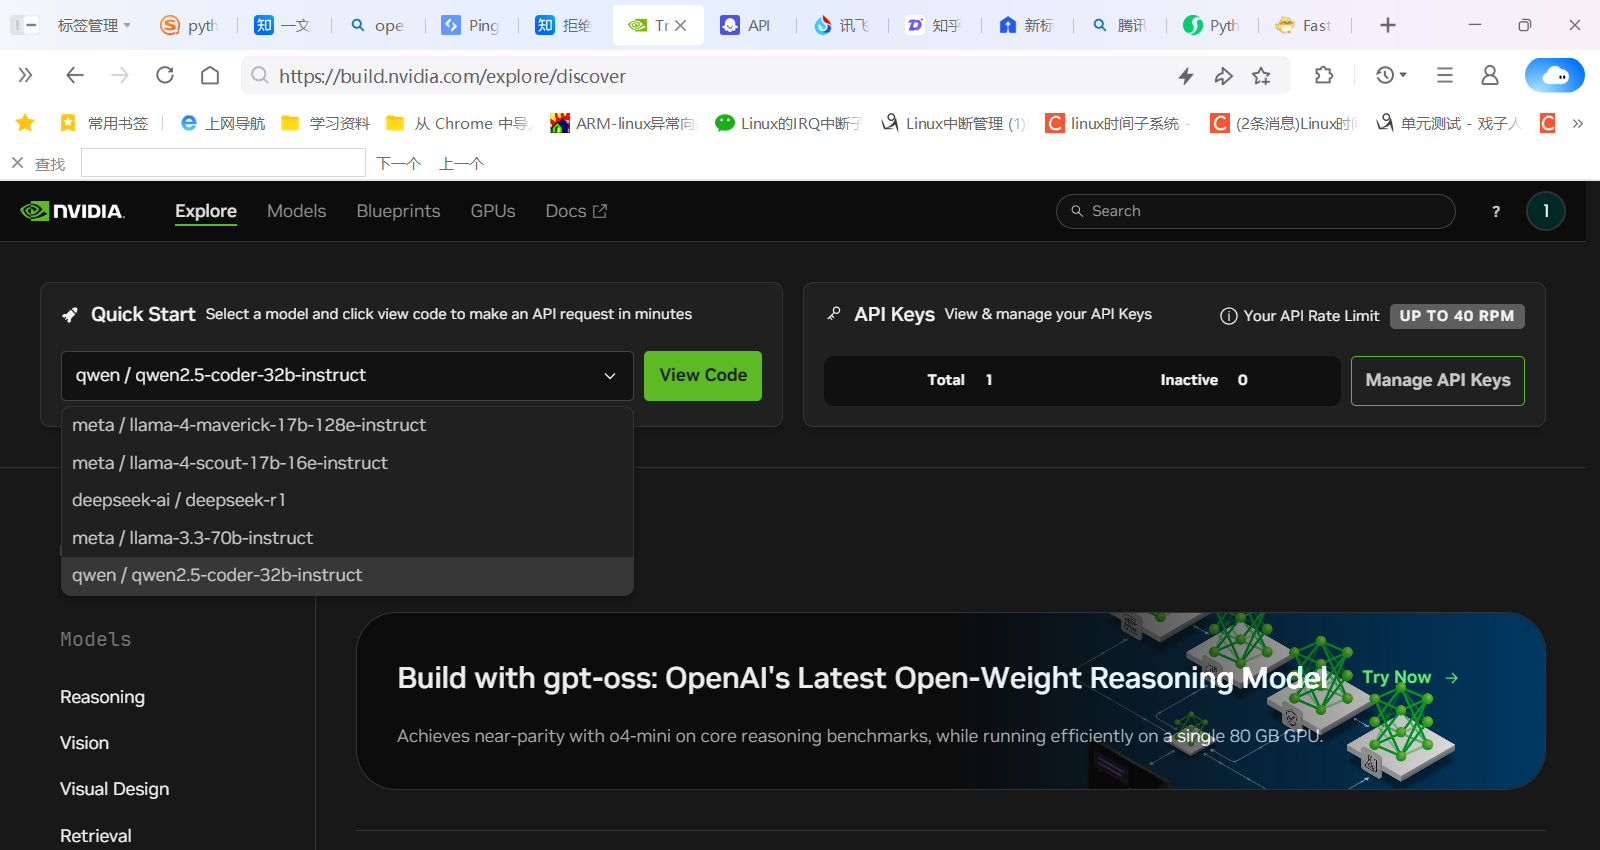
Task: Reload the page
Action: (x=165, y=75)
